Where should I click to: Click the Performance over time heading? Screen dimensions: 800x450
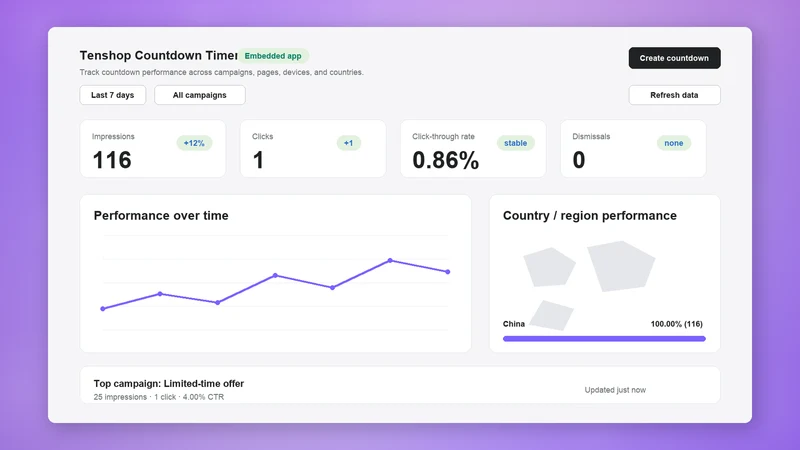tap(161, 215)
